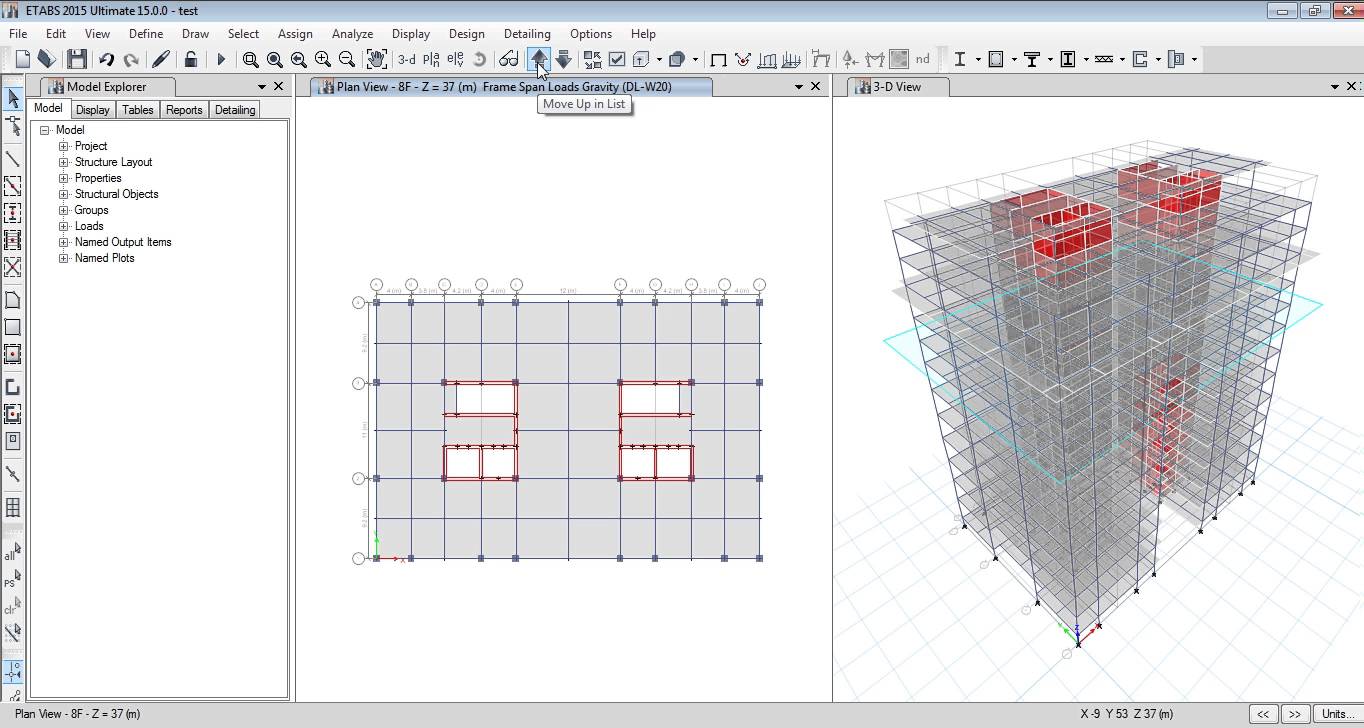
Task: Click the 'clr' clear selection button
Action: [x=13, y=606]
